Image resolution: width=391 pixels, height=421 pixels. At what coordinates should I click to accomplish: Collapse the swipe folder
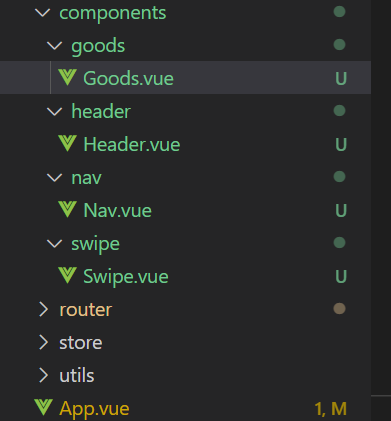[x=55, y=244]
